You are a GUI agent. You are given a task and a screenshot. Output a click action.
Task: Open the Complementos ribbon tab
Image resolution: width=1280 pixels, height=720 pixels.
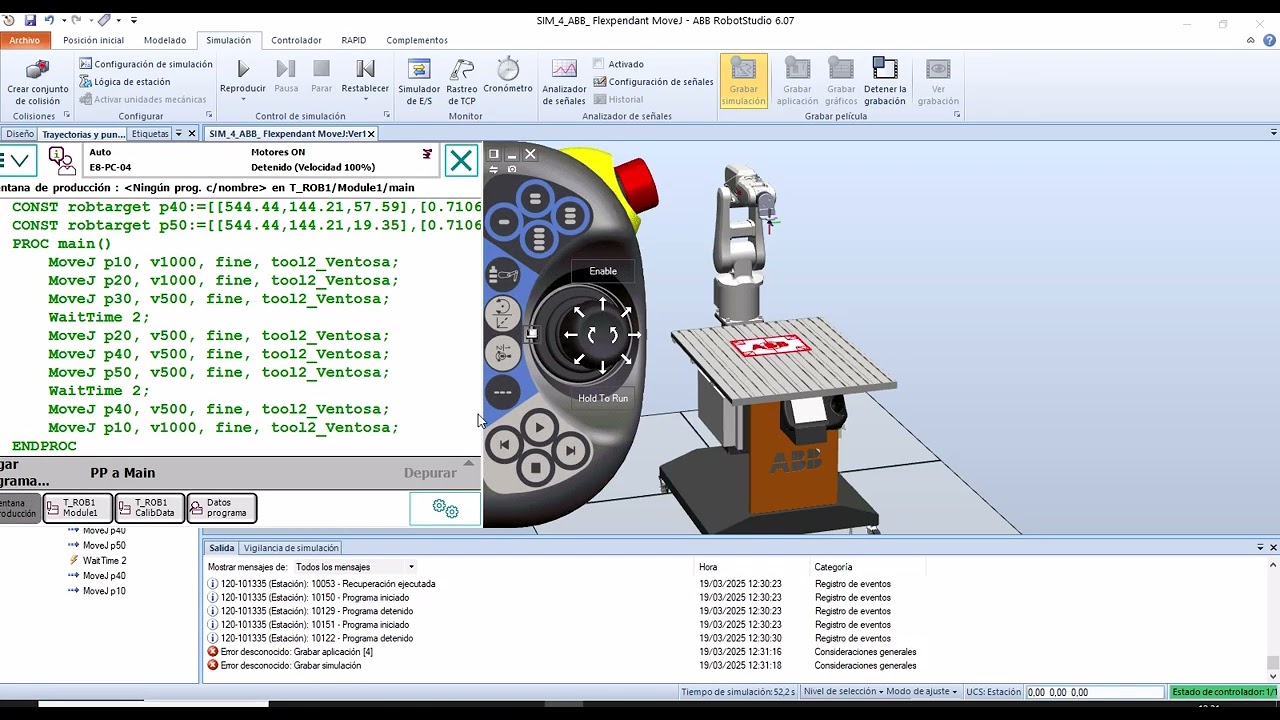417,40
